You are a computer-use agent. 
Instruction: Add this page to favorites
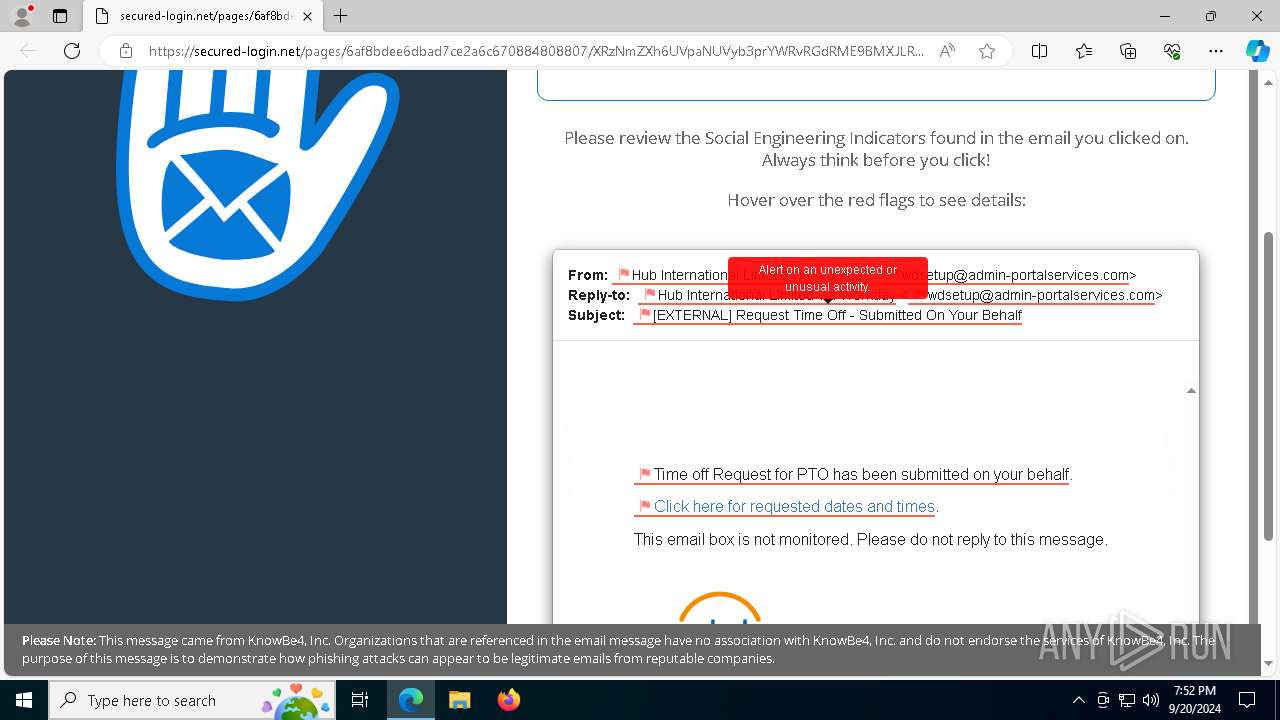[987, 51]
